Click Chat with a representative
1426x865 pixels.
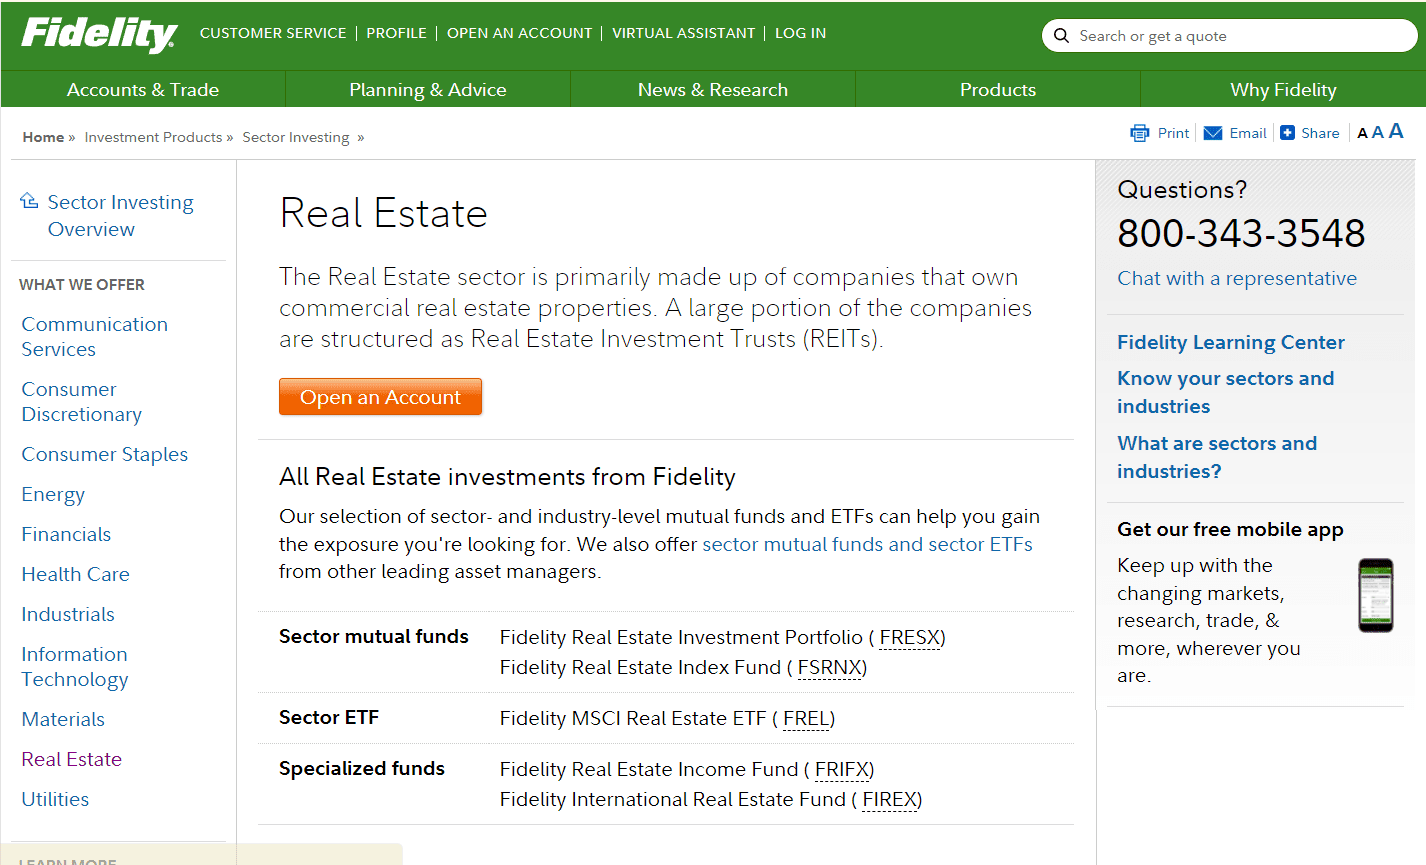[1237, 278]
